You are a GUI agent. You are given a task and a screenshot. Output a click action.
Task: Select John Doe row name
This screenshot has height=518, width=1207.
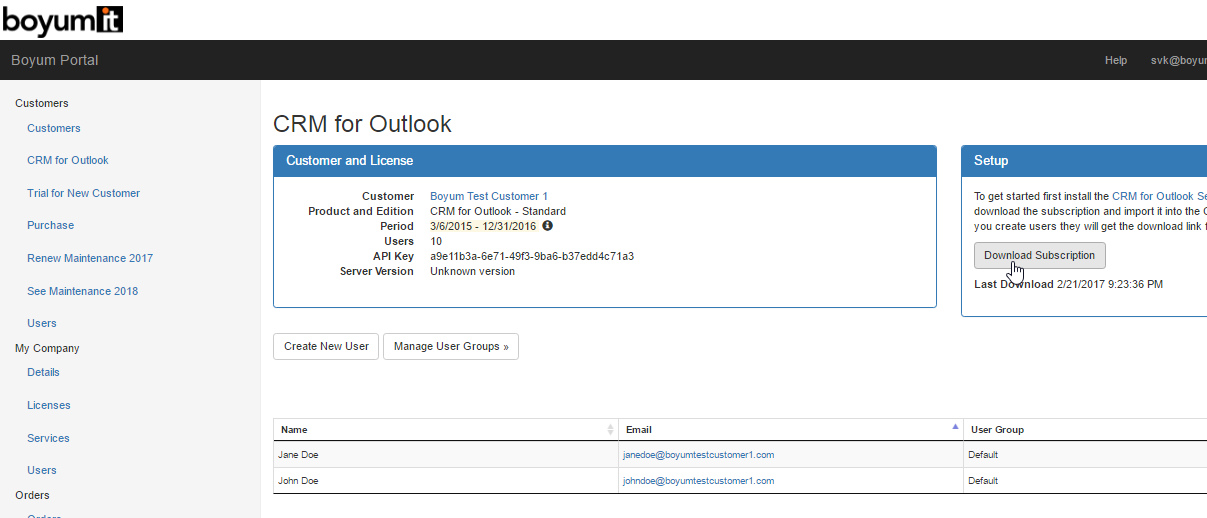click(300, 481)
